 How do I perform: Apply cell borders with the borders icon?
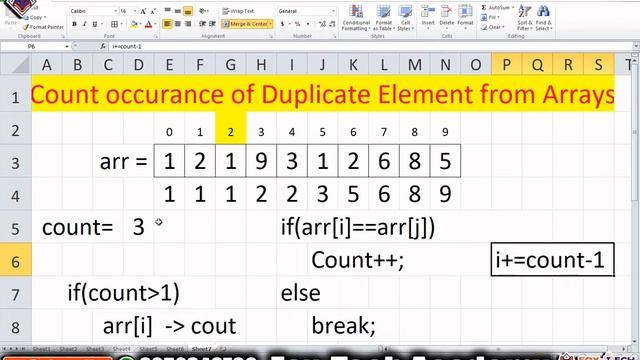115,24
